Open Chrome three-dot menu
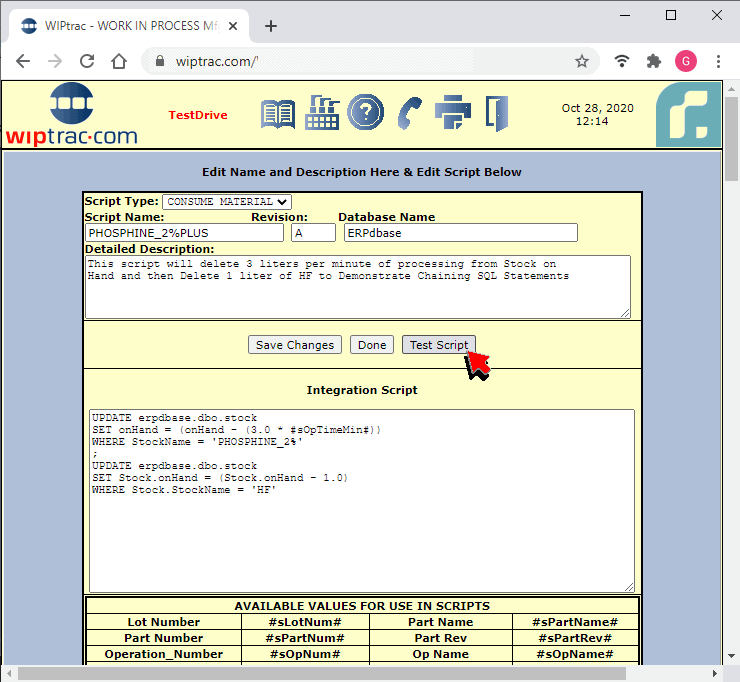 (718, 61)
